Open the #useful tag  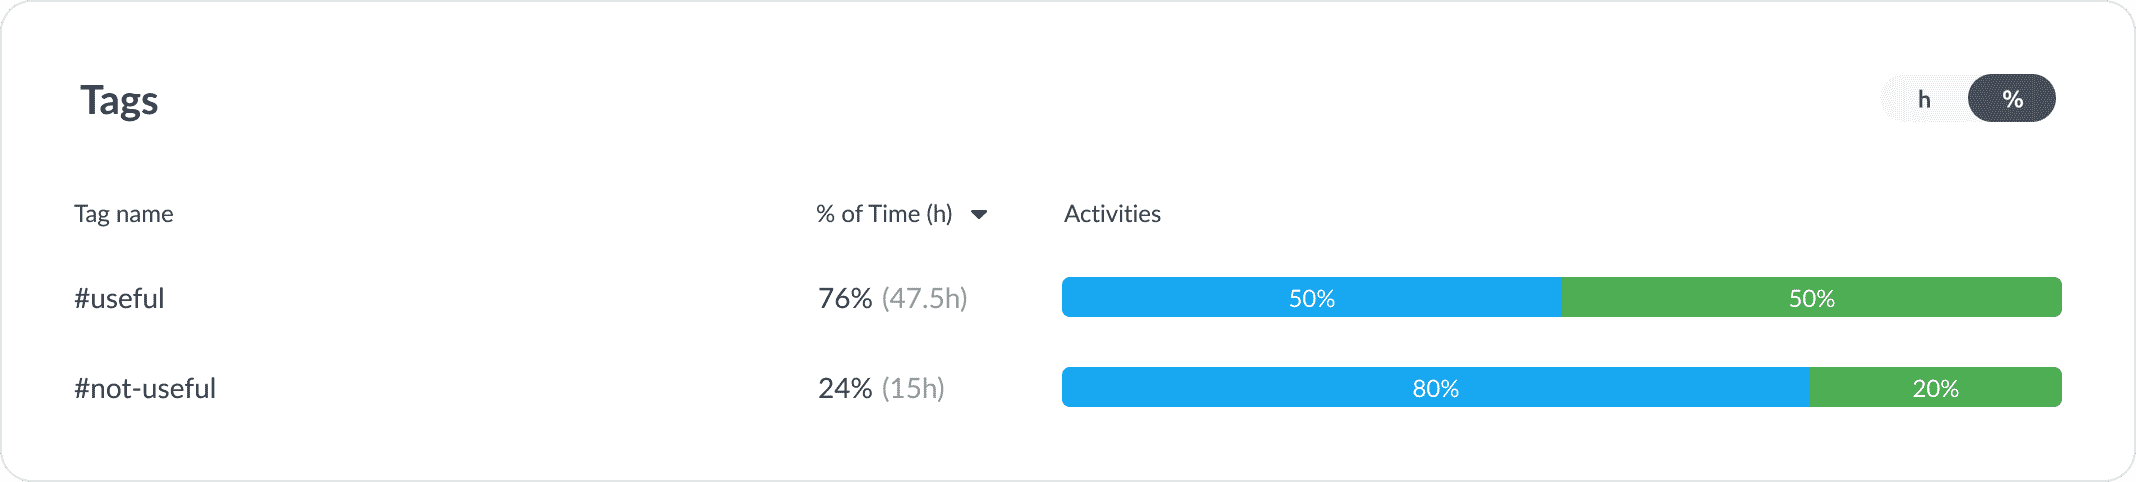pyautogui.click(x=119, y=298)
